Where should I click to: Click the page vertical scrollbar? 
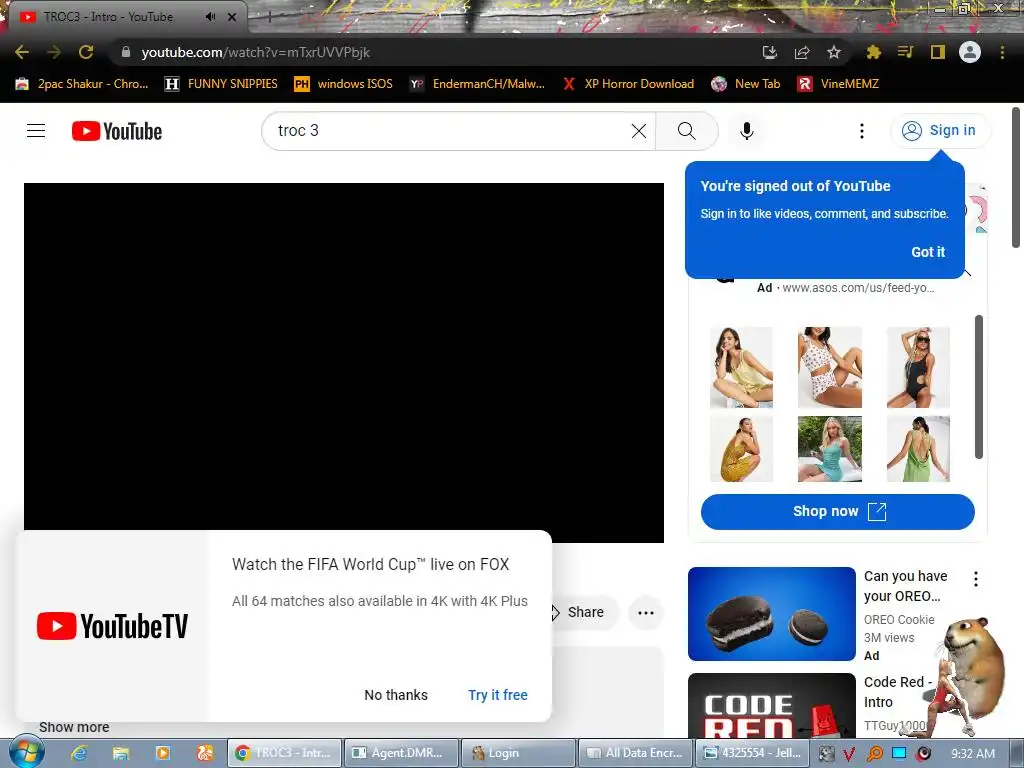coord(1016,178)
